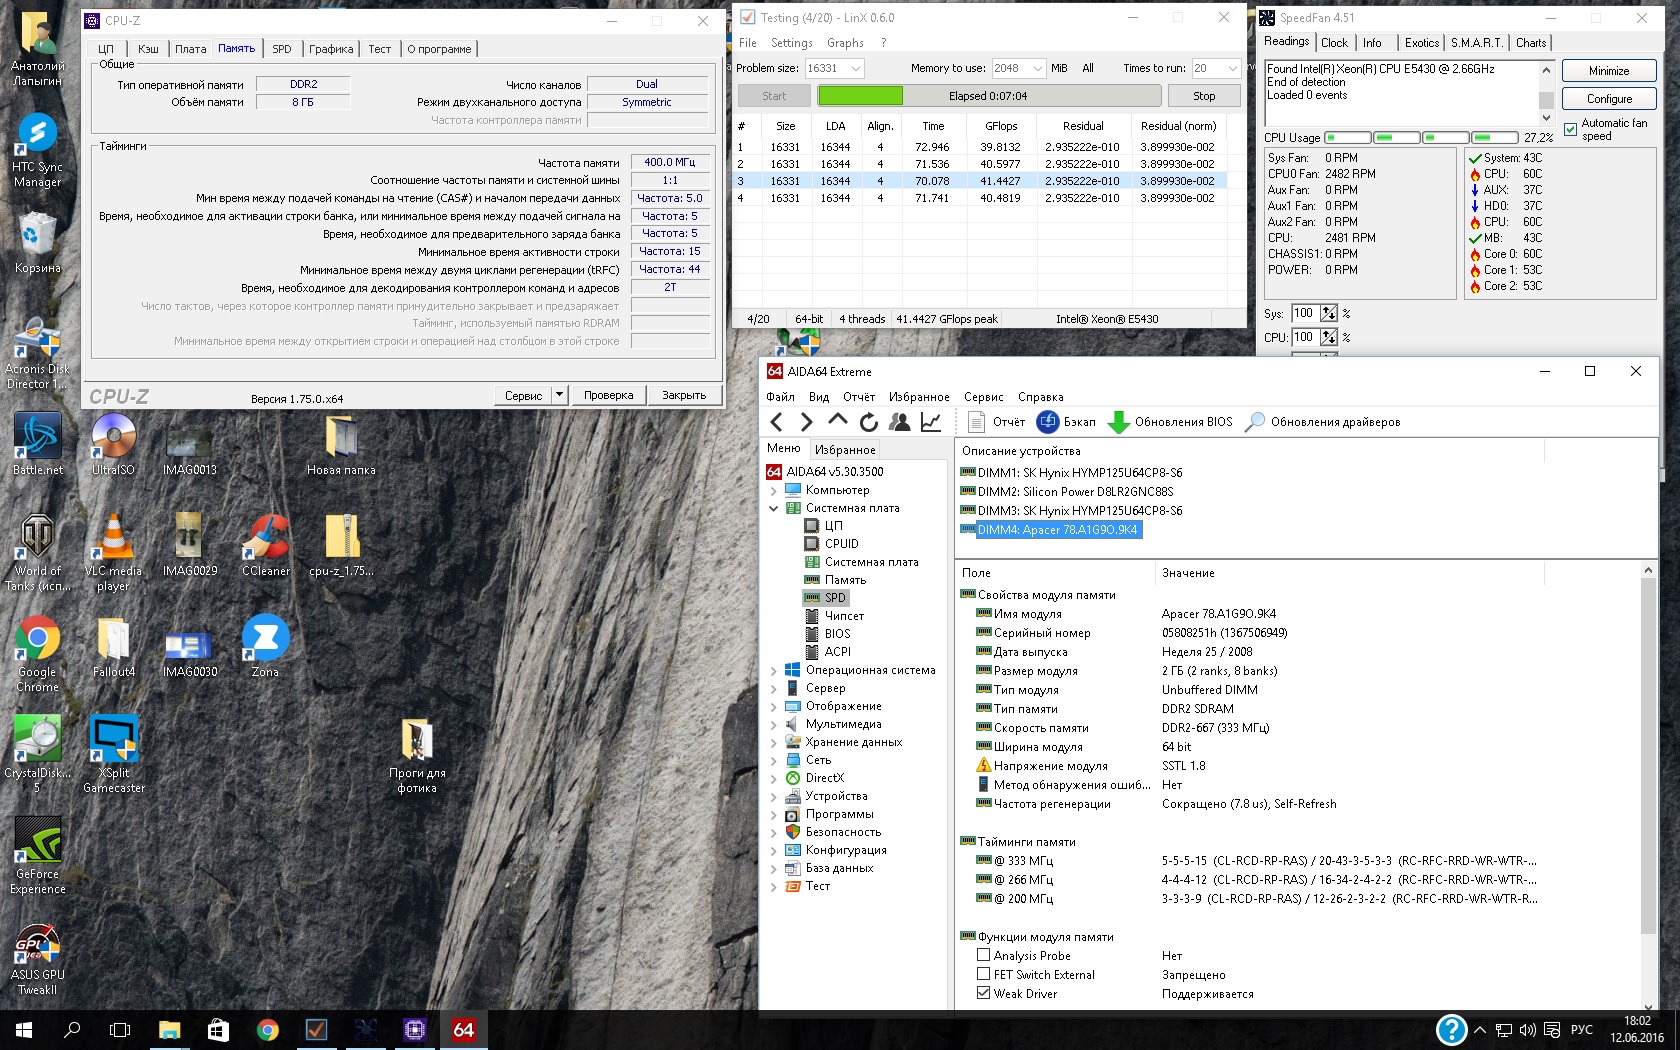Screen dimensions: 1680x1050
Task: Switch to the SPD tab in CPU-Z
Action: [x=282, y=49]
